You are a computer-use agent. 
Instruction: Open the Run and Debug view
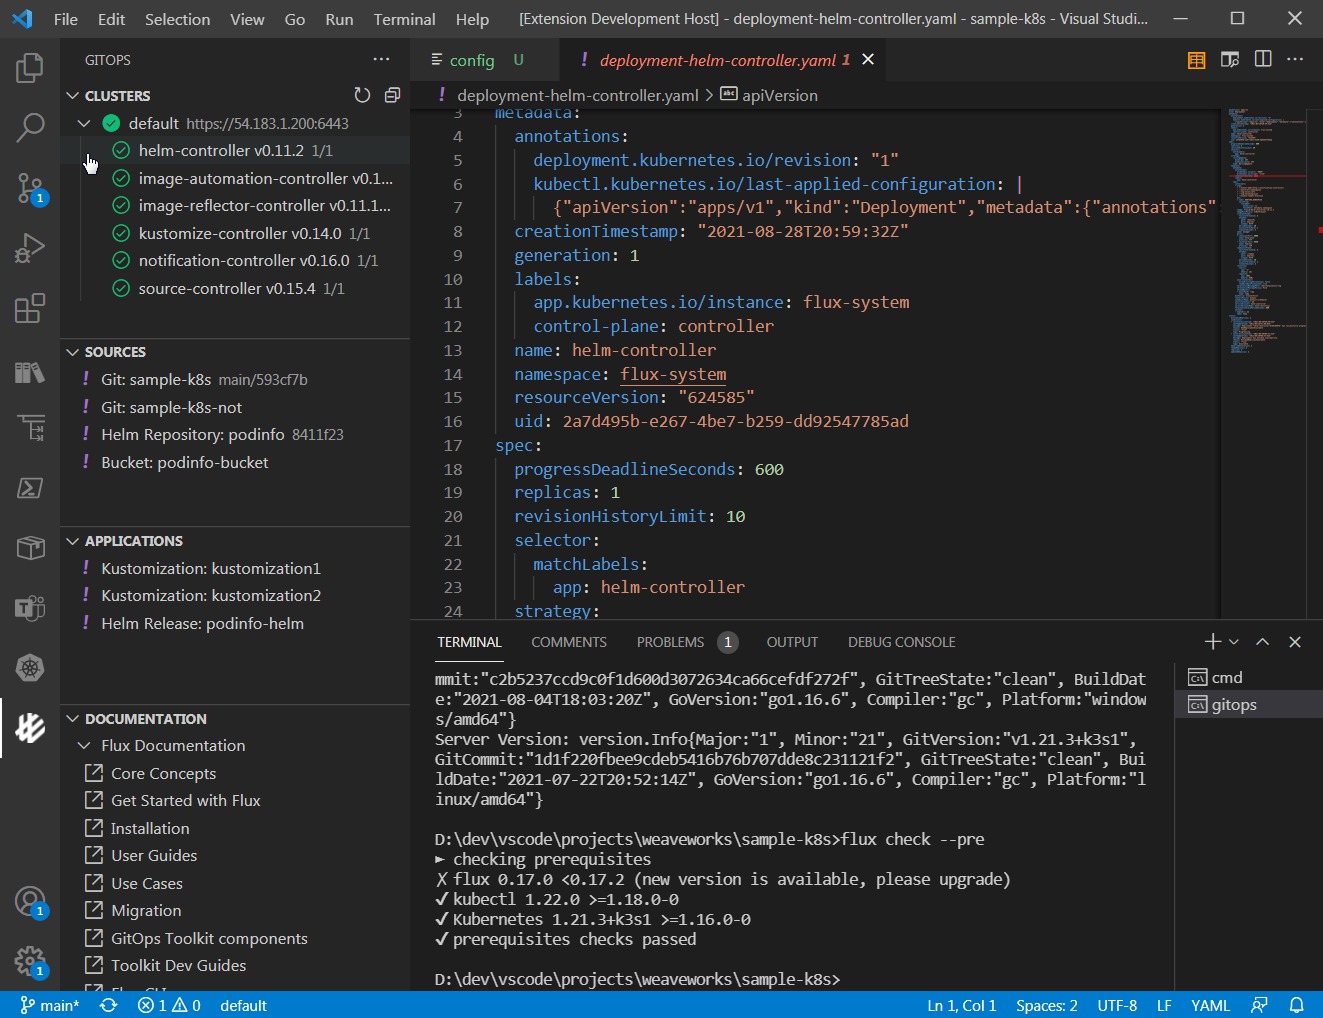click(29, 248)
